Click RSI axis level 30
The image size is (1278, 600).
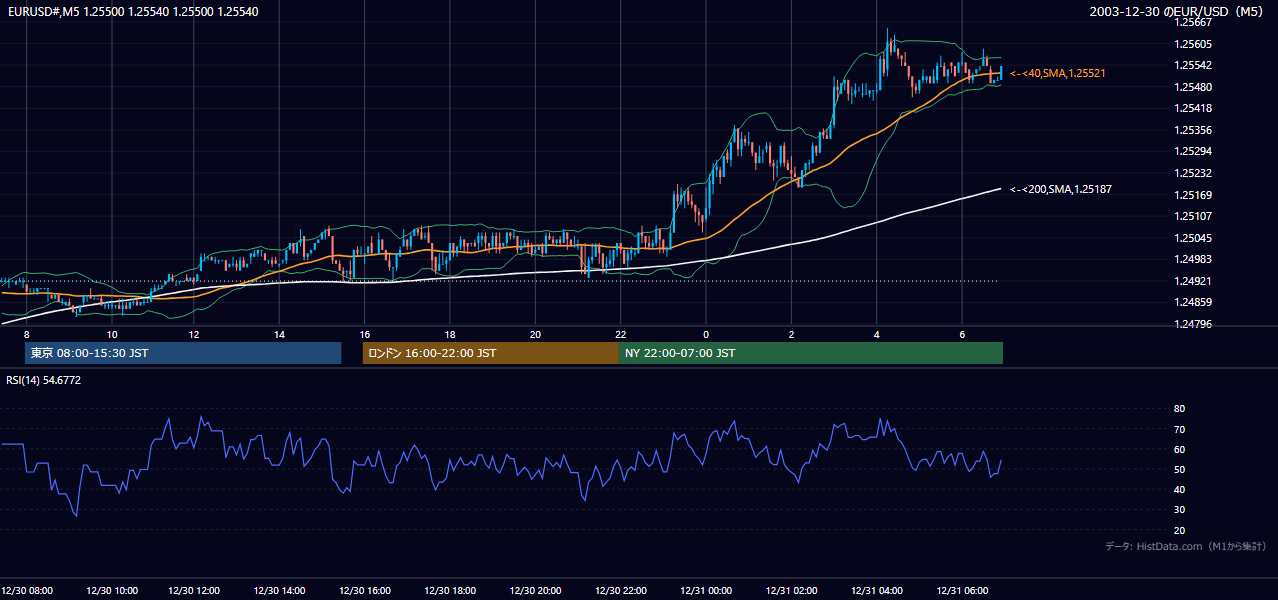tap(1179, 510)
